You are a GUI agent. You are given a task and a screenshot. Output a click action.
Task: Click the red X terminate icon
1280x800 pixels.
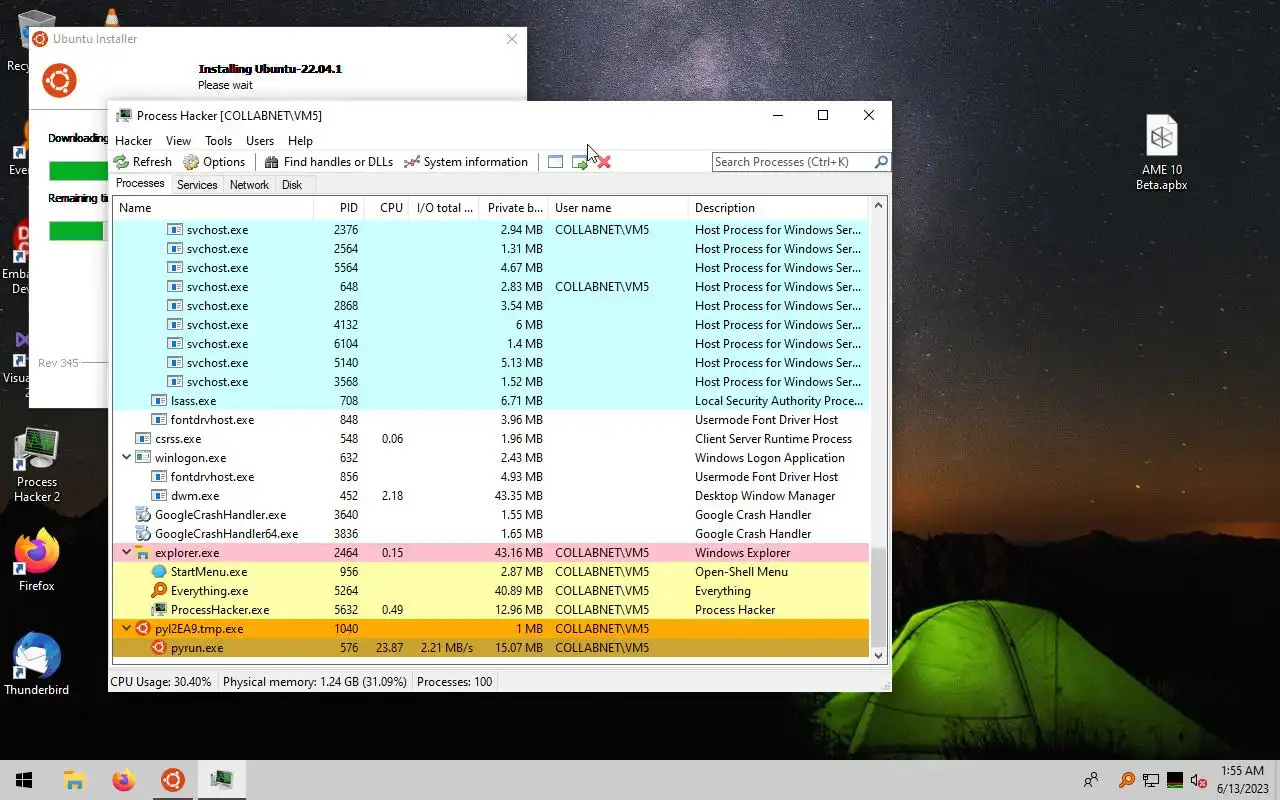coord(603,162)
